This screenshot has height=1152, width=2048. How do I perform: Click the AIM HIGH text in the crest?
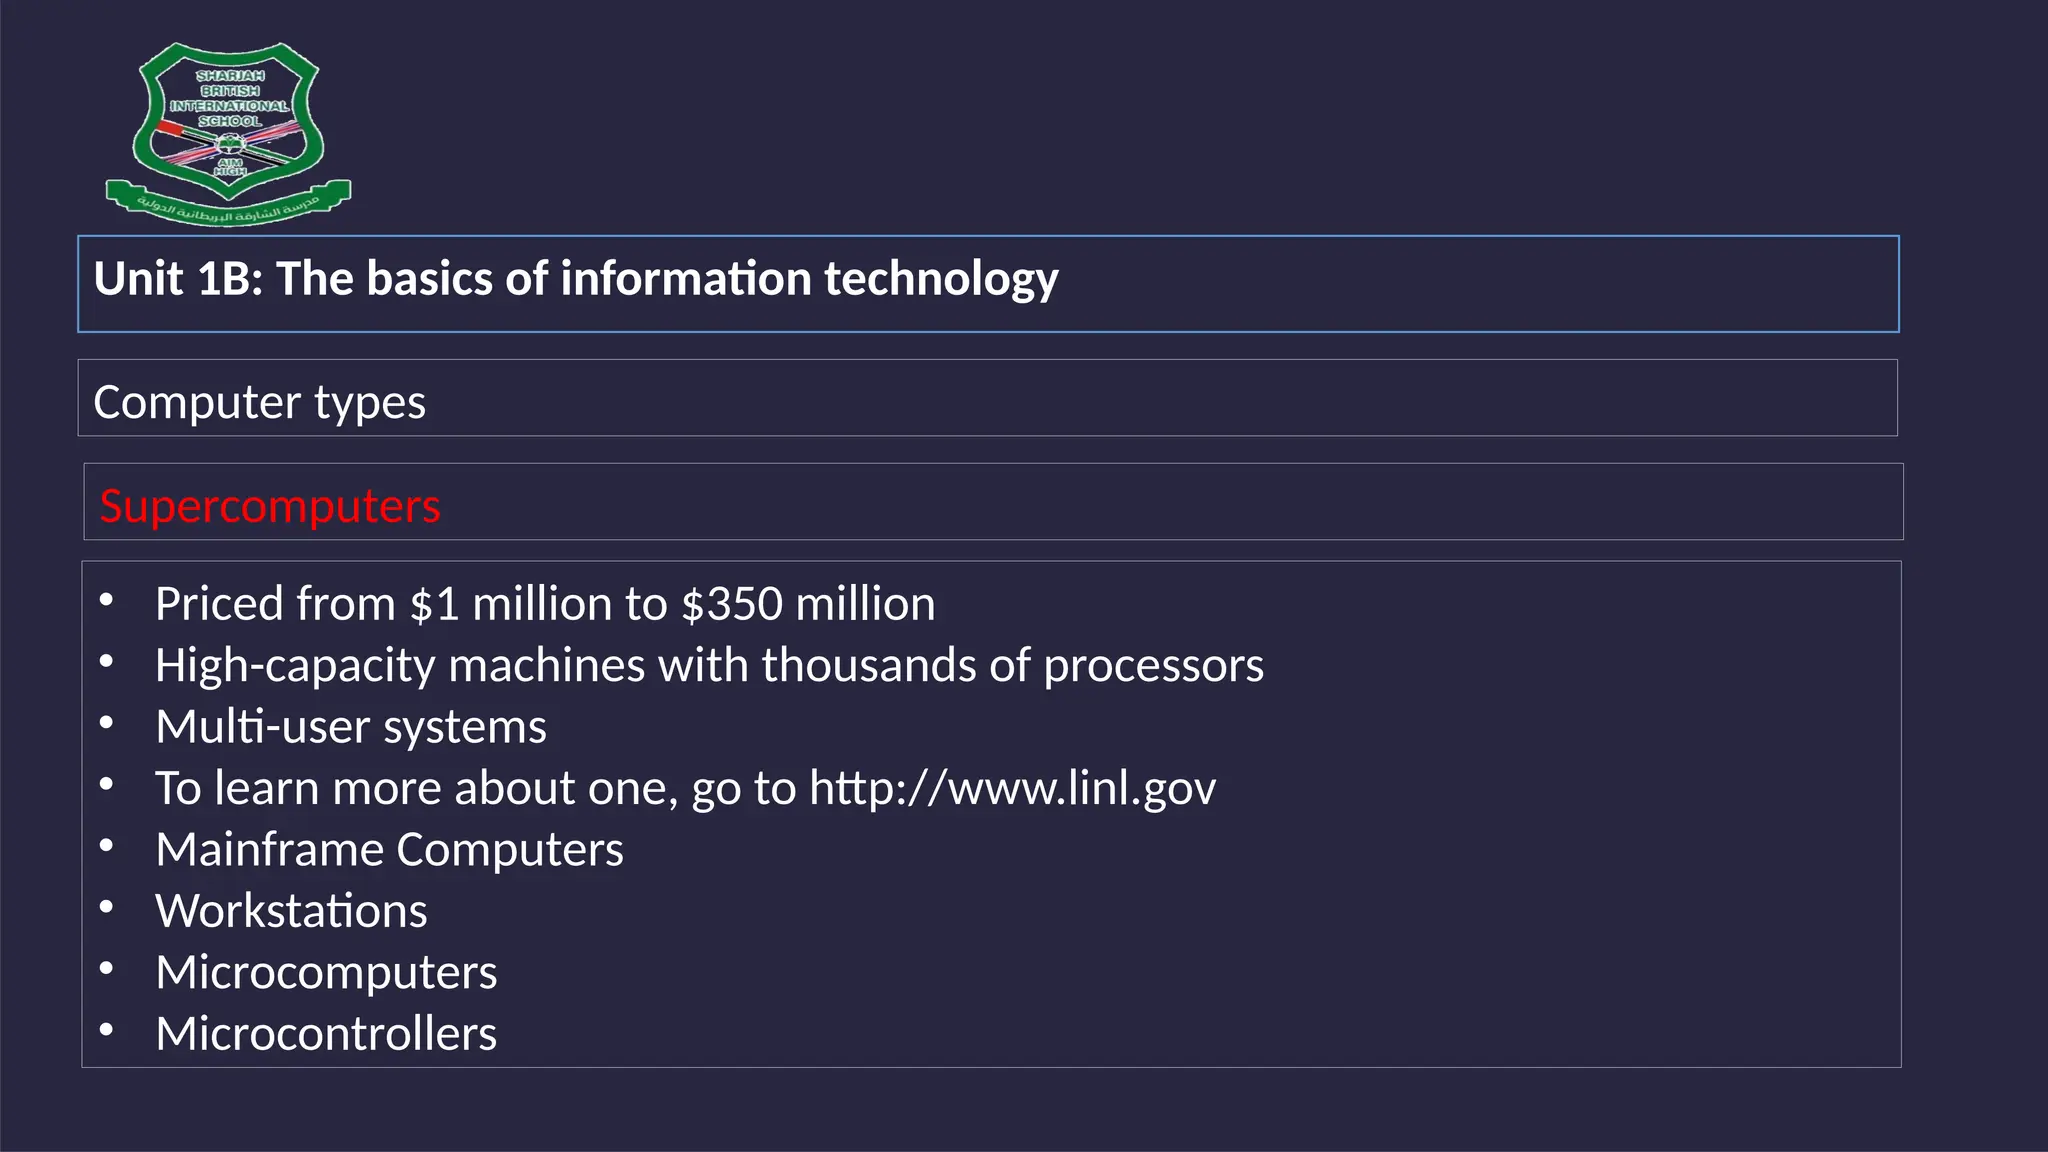tap(230, 167)
